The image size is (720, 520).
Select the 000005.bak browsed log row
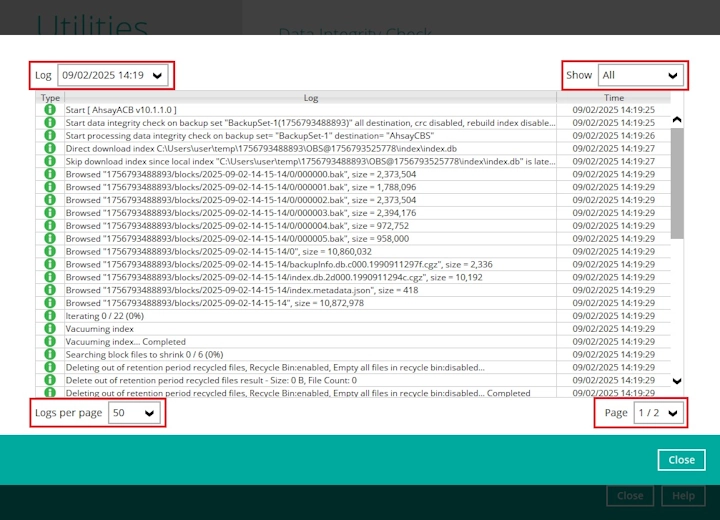click(x=310, y=239)
